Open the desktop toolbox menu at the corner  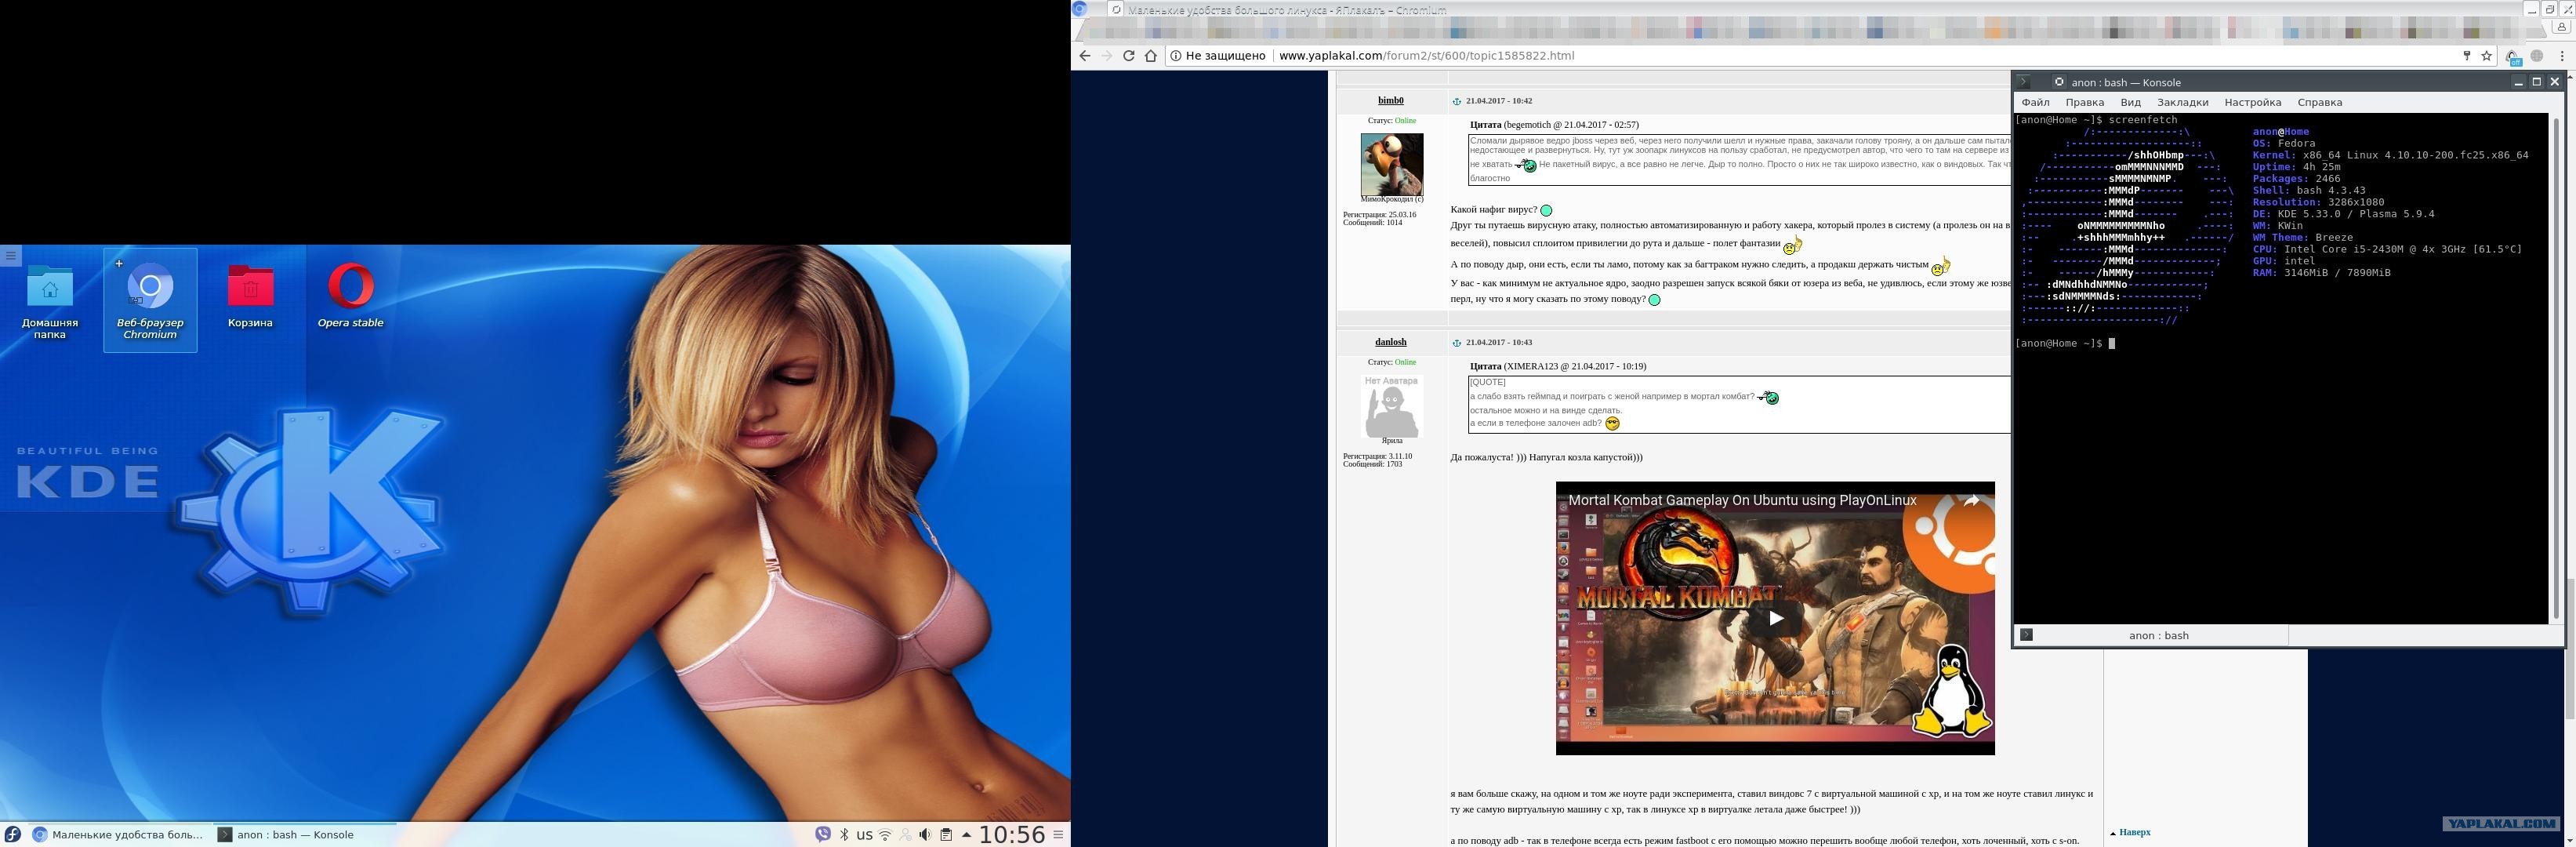pos(11,256)
